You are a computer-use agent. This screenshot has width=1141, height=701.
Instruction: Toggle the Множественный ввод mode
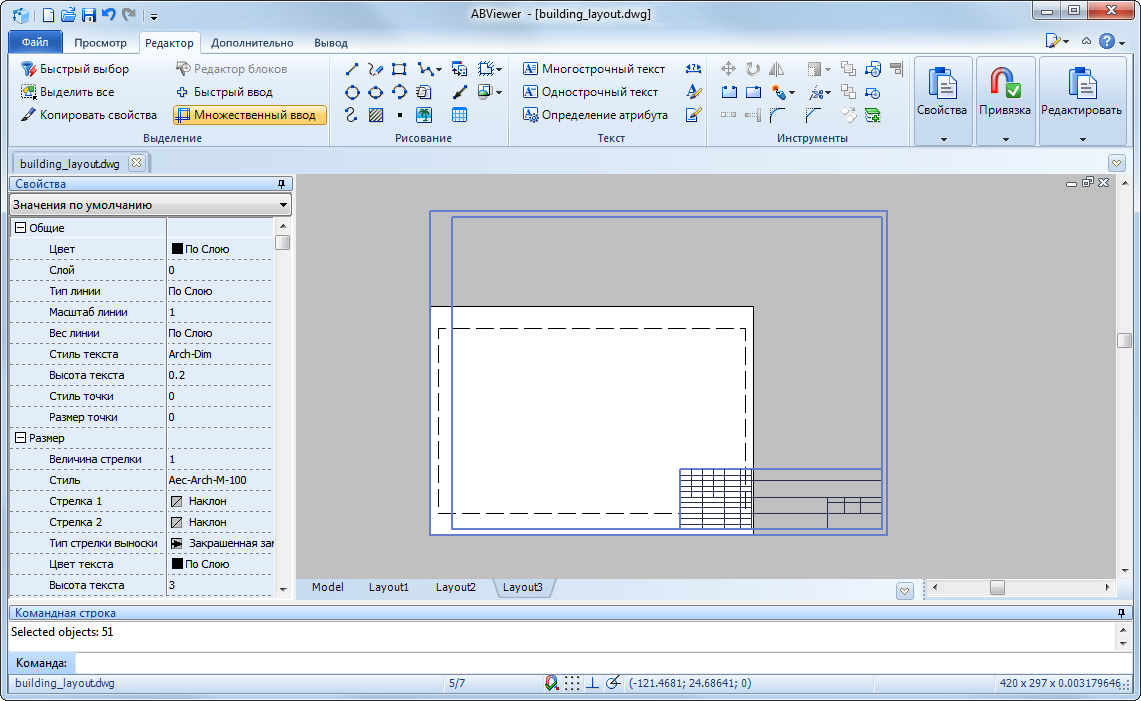tap(249, 115)
